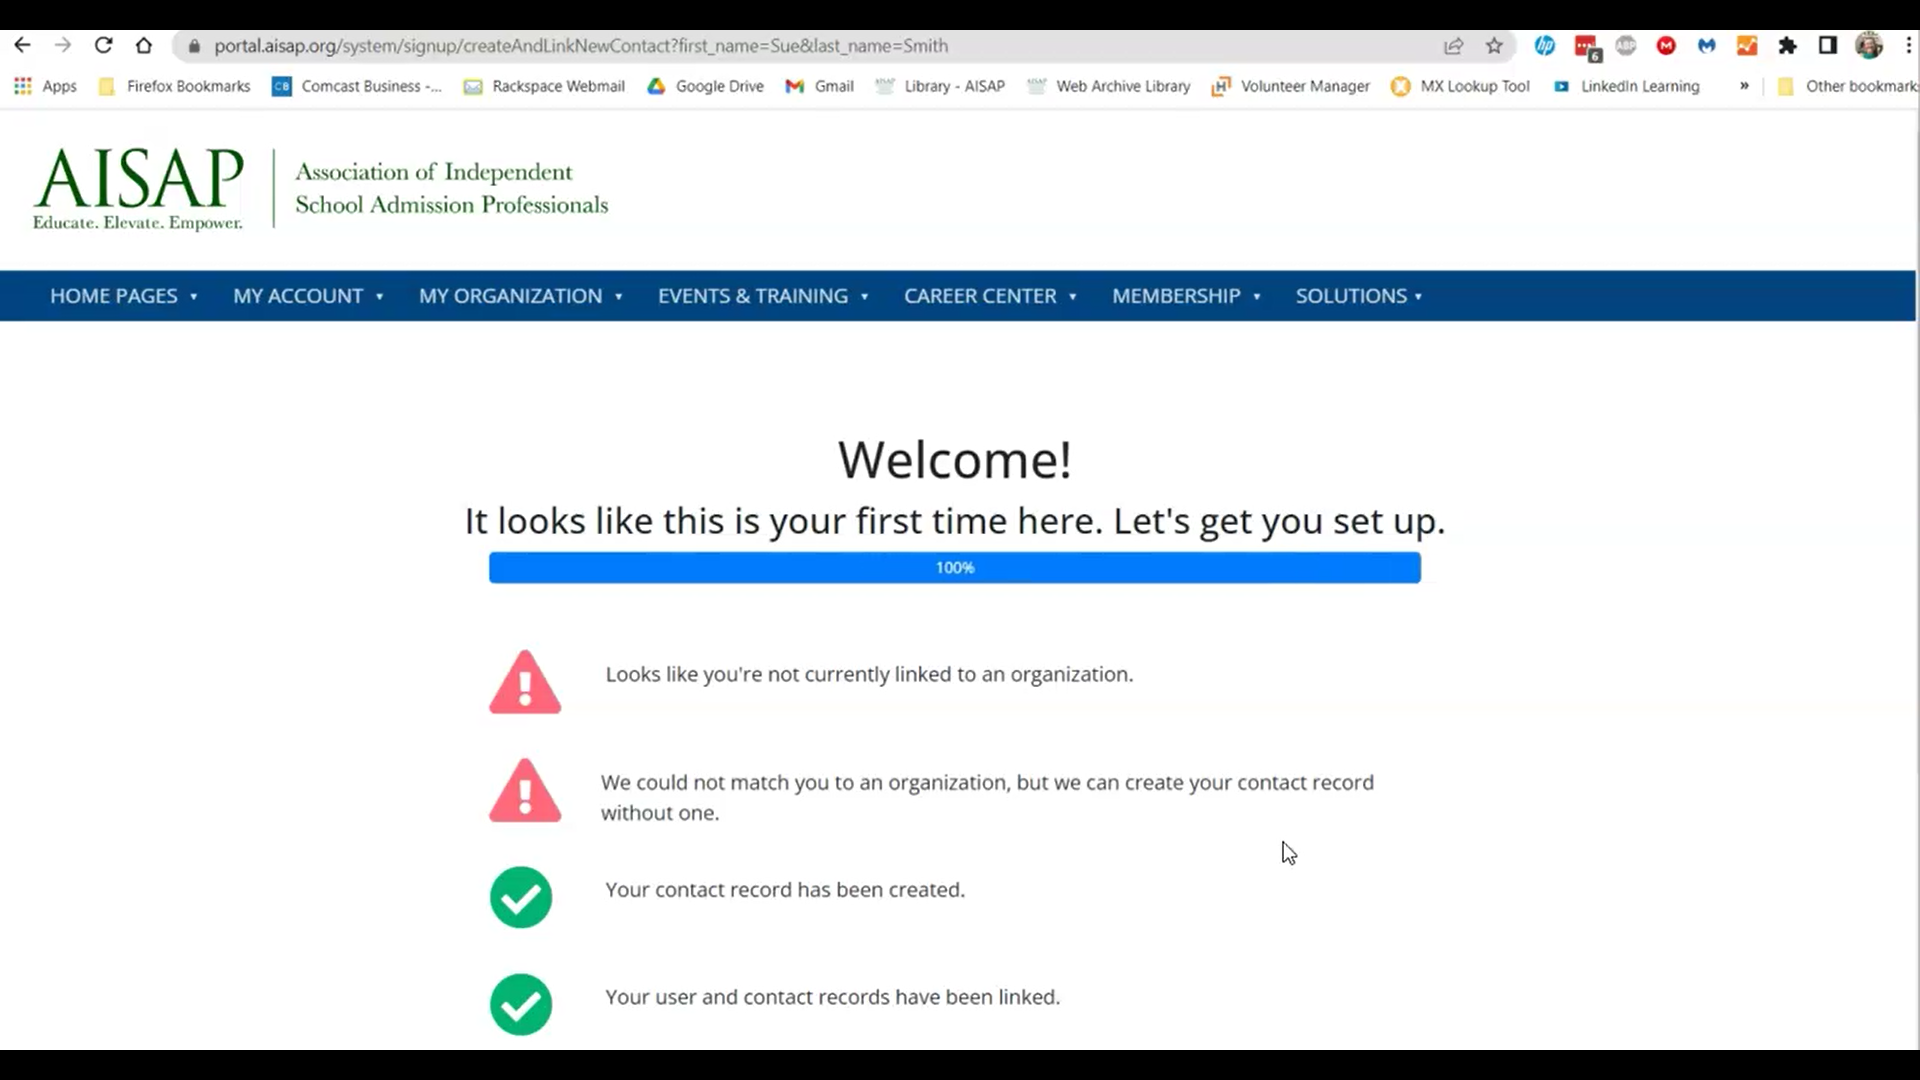Open the Volunteer Manager bookmark
Viewport: 1920px width, 1080px height.
[x=1290, y=86]
